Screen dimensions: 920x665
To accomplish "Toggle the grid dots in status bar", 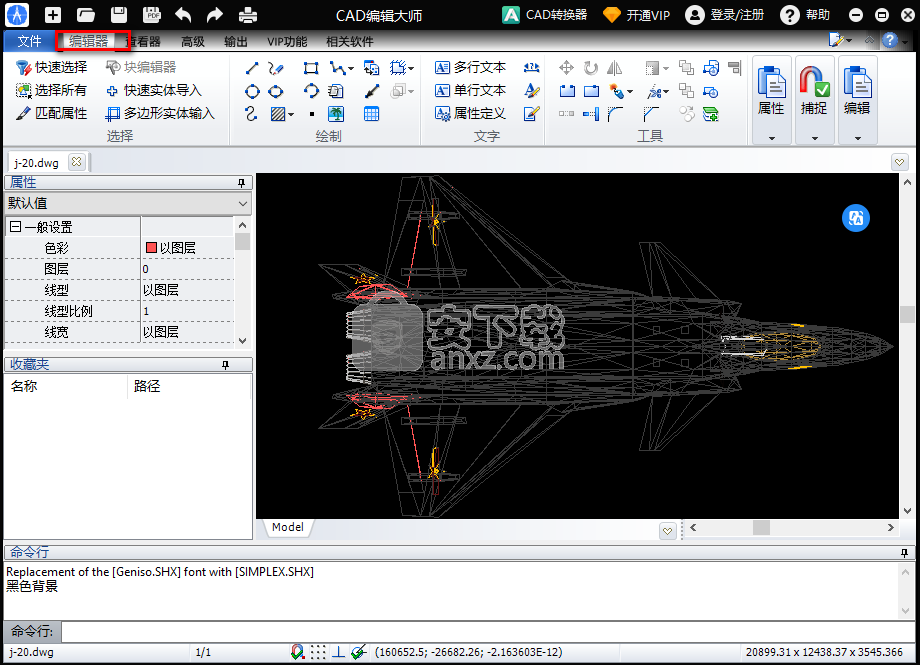I will (x=318, y=652).
